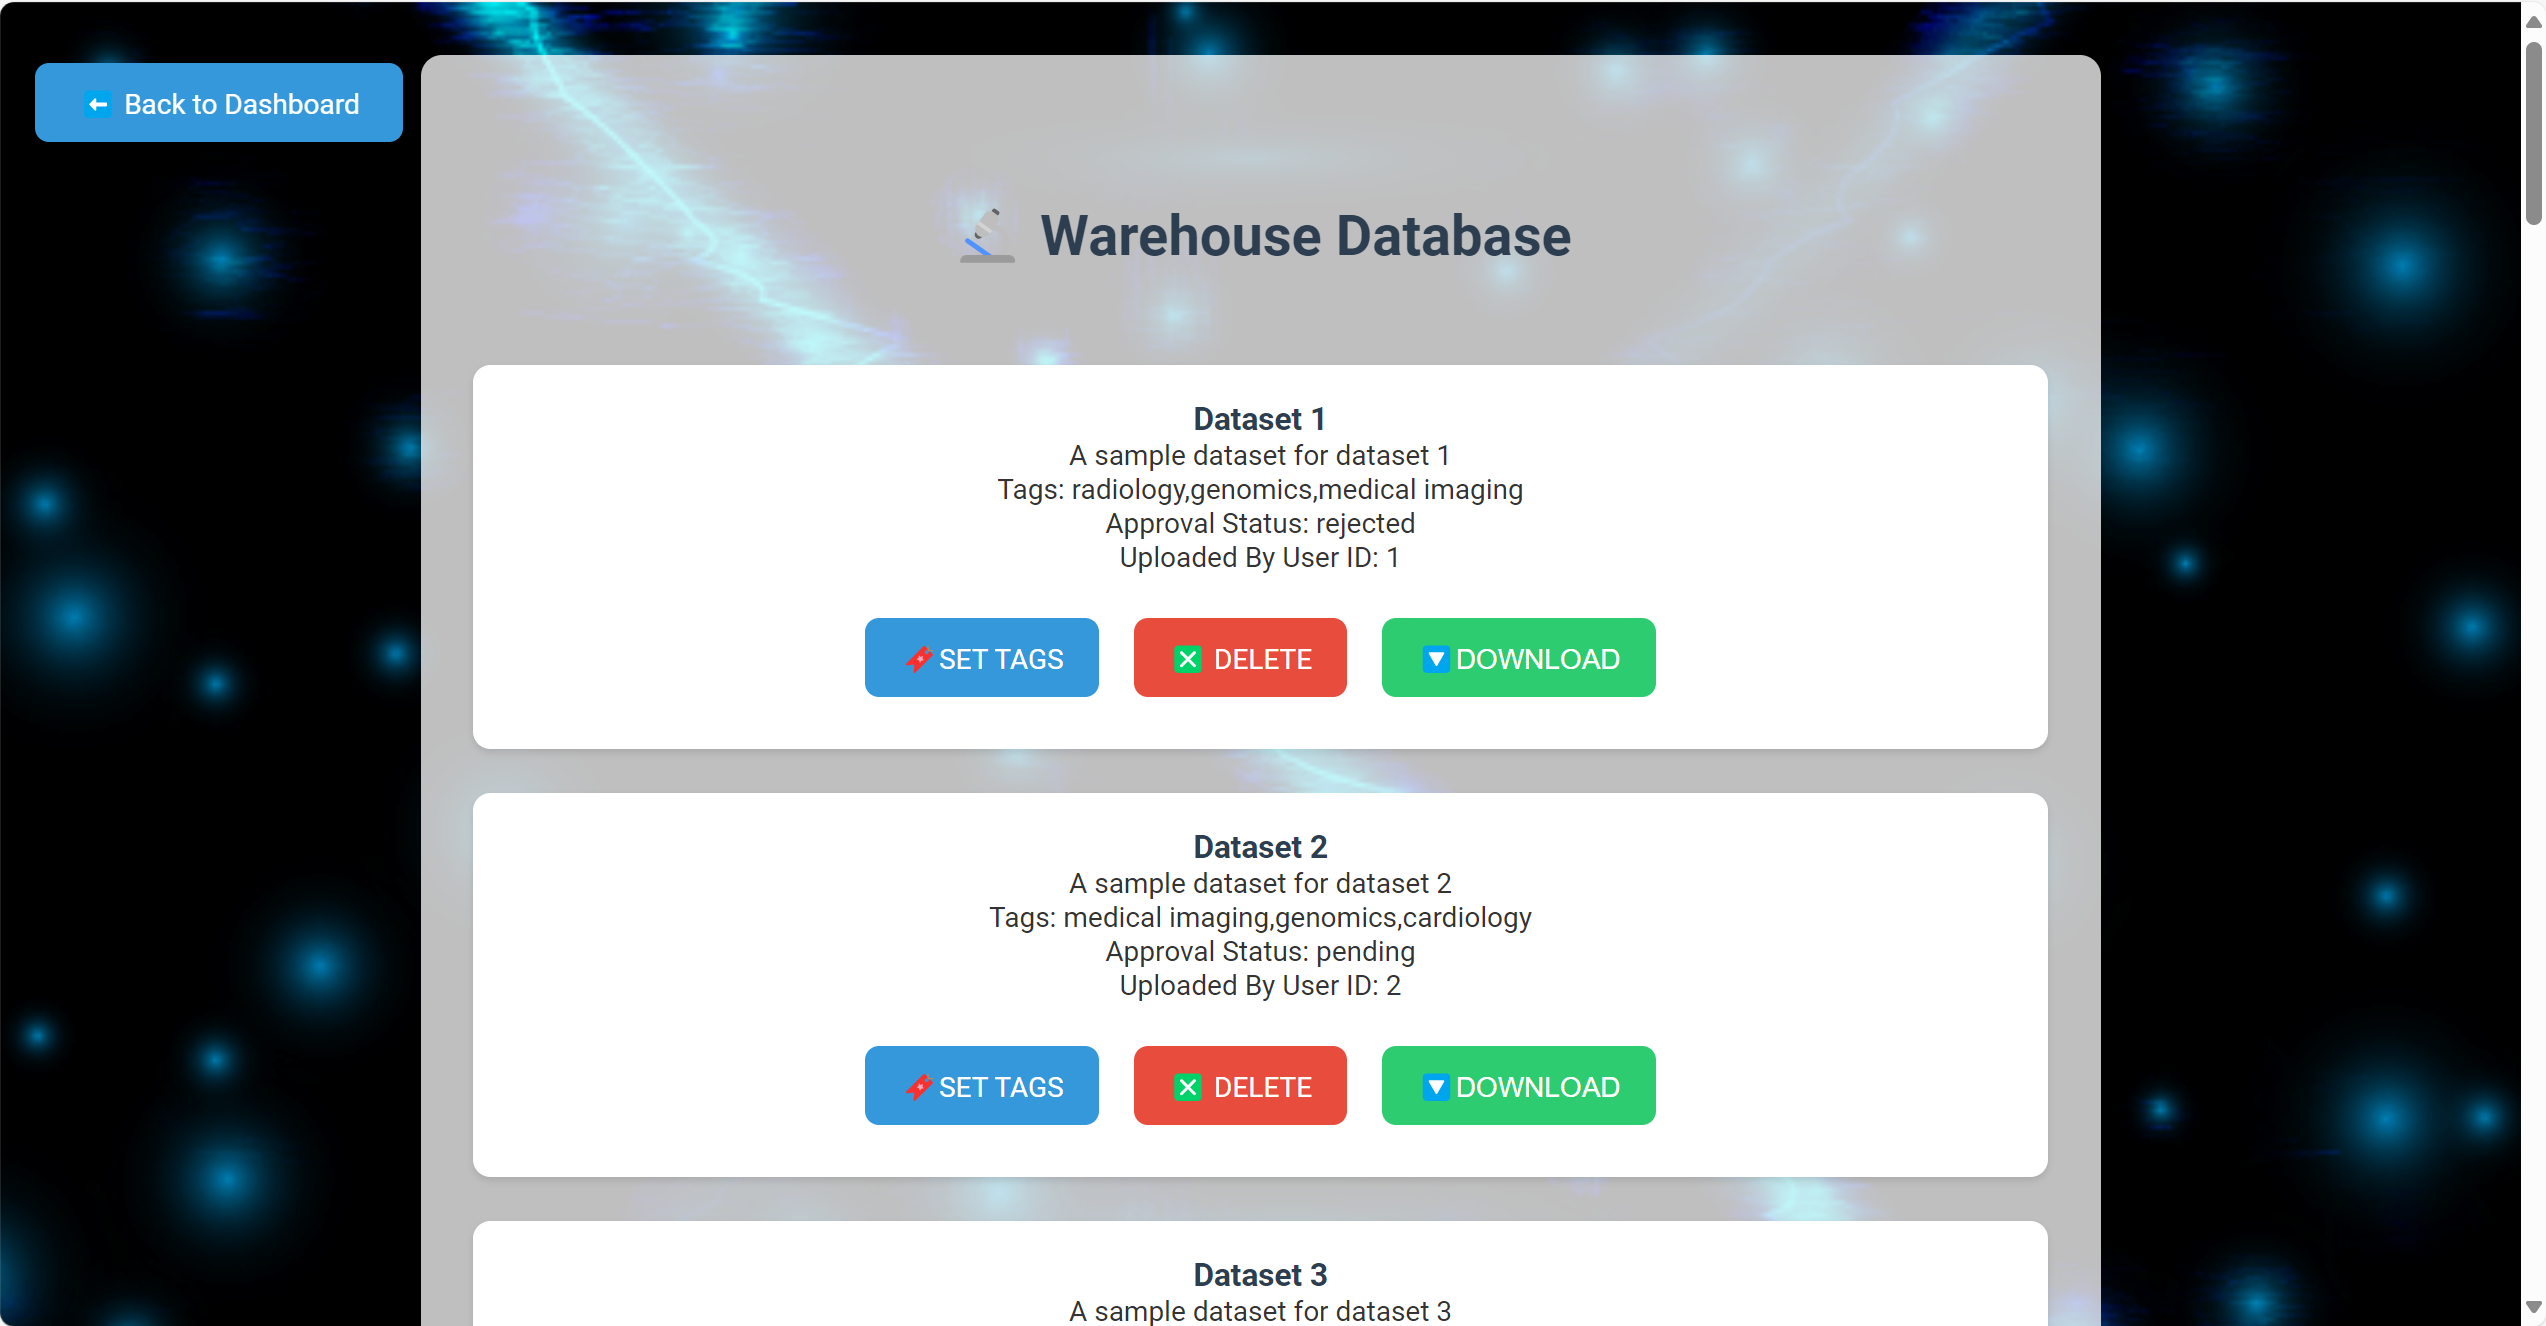Click the tag icon on Dataset 2 Set Tags
The width and height of the screenshot is (2546, 1326).
click(x=918, y=1087)
